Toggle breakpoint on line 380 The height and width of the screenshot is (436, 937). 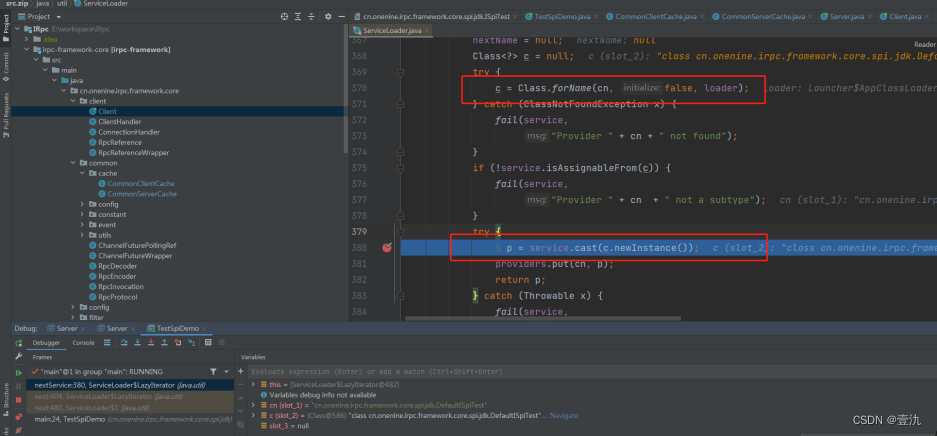(387, 248)
